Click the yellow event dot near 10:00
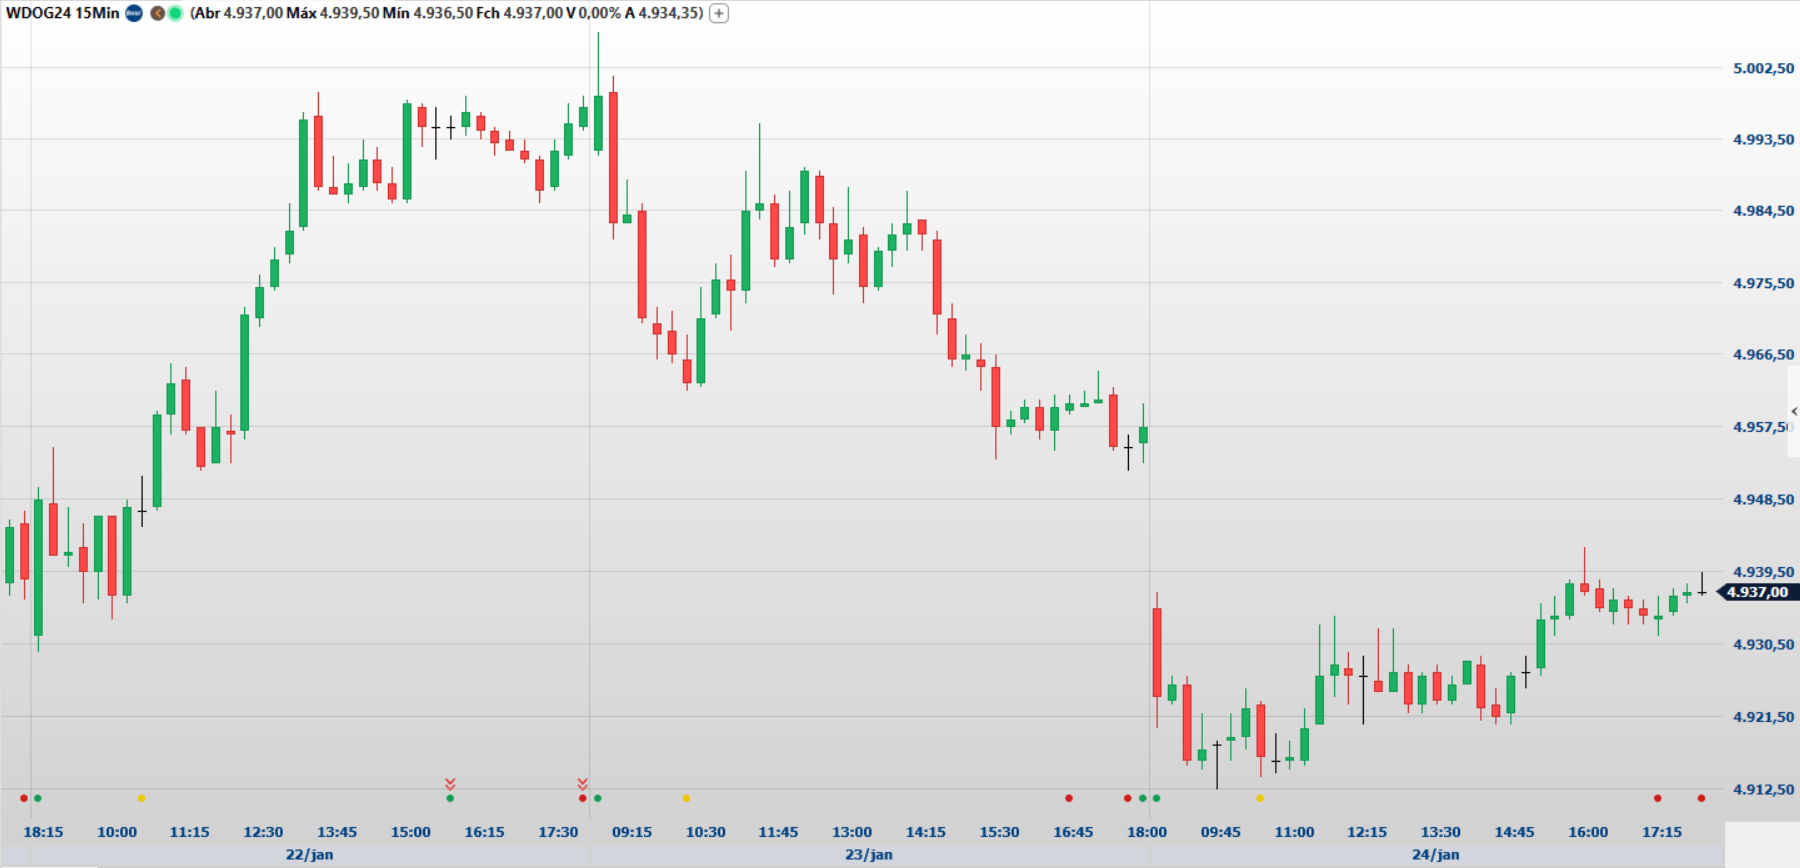Viewport: 1800px width, 868px height. [x=141, y=798]
